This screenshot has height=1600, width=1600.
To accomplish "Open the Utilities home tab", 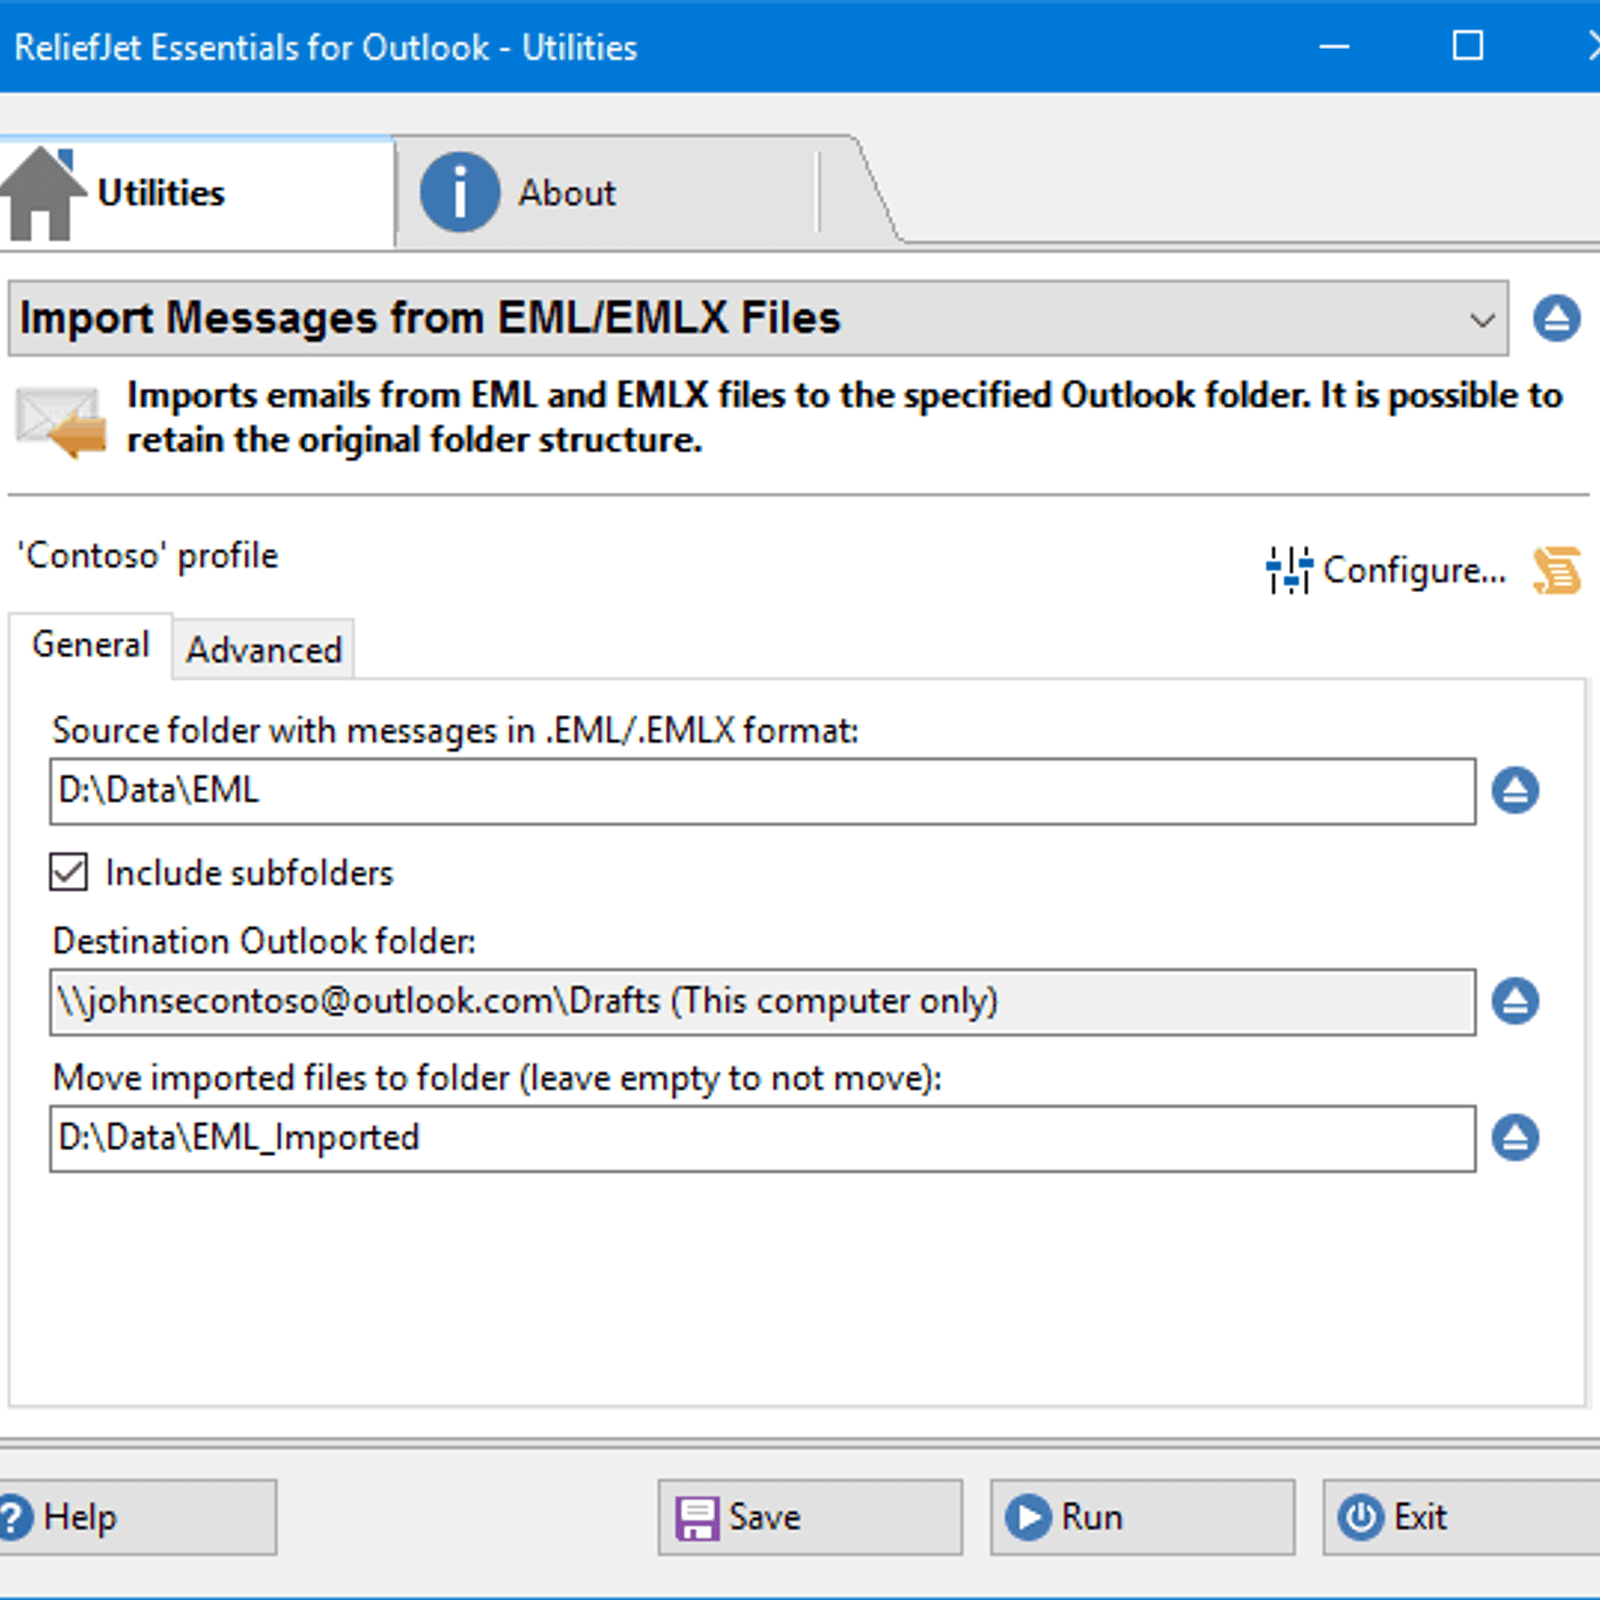I will point(196,192).
